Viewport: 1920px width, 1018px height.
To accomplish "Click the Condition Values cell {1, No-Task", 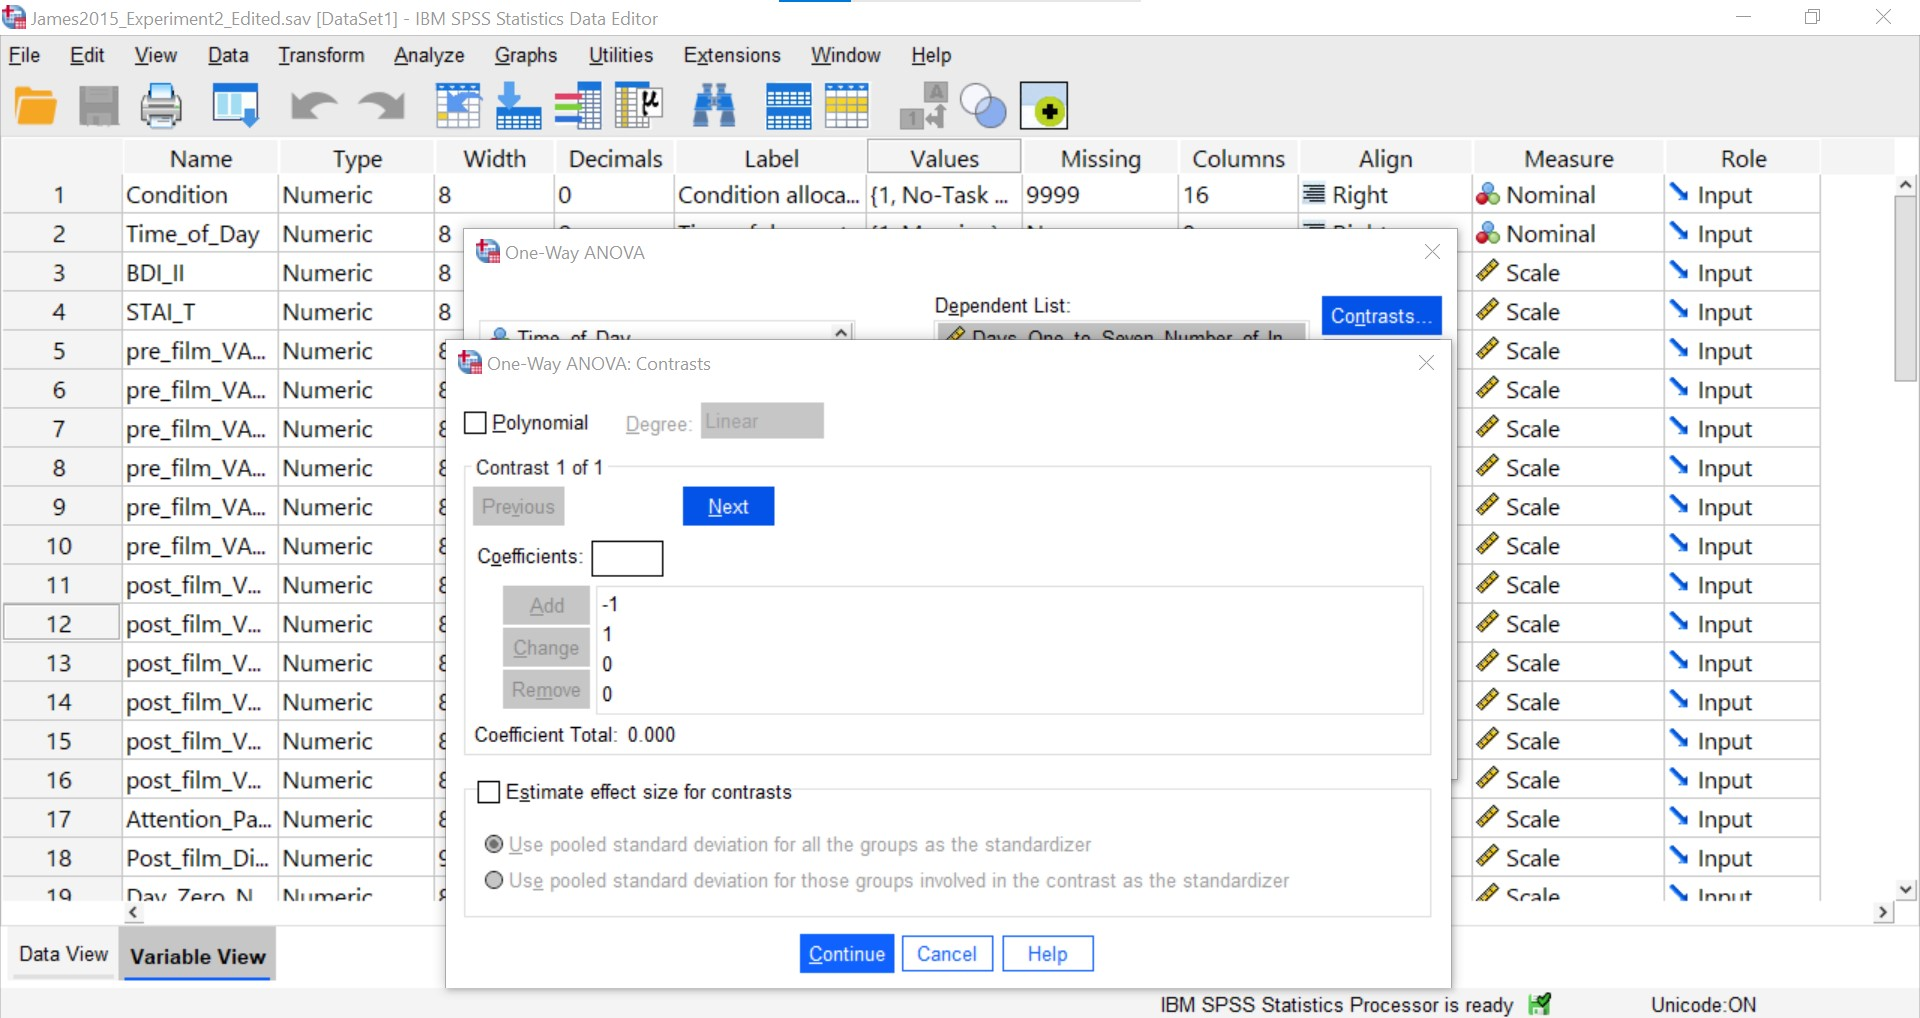I will 944,194.
